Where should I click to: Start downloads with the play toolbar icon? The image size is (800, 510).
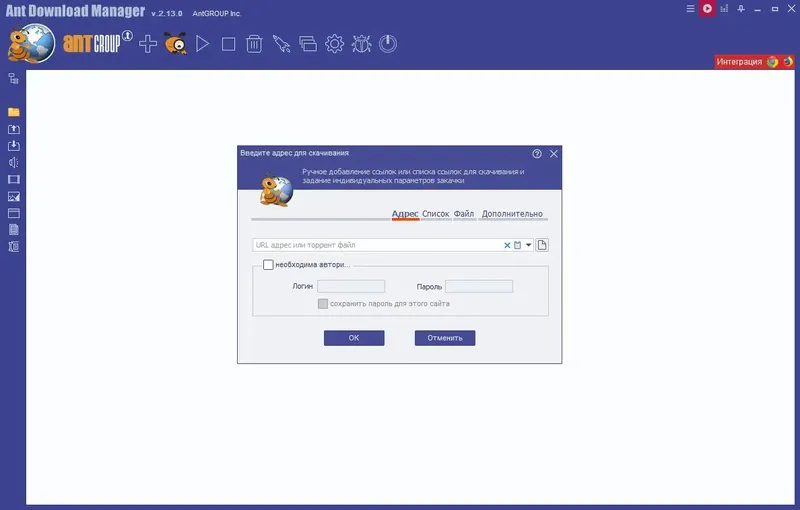pyautogui.click(x=202, y=44)
